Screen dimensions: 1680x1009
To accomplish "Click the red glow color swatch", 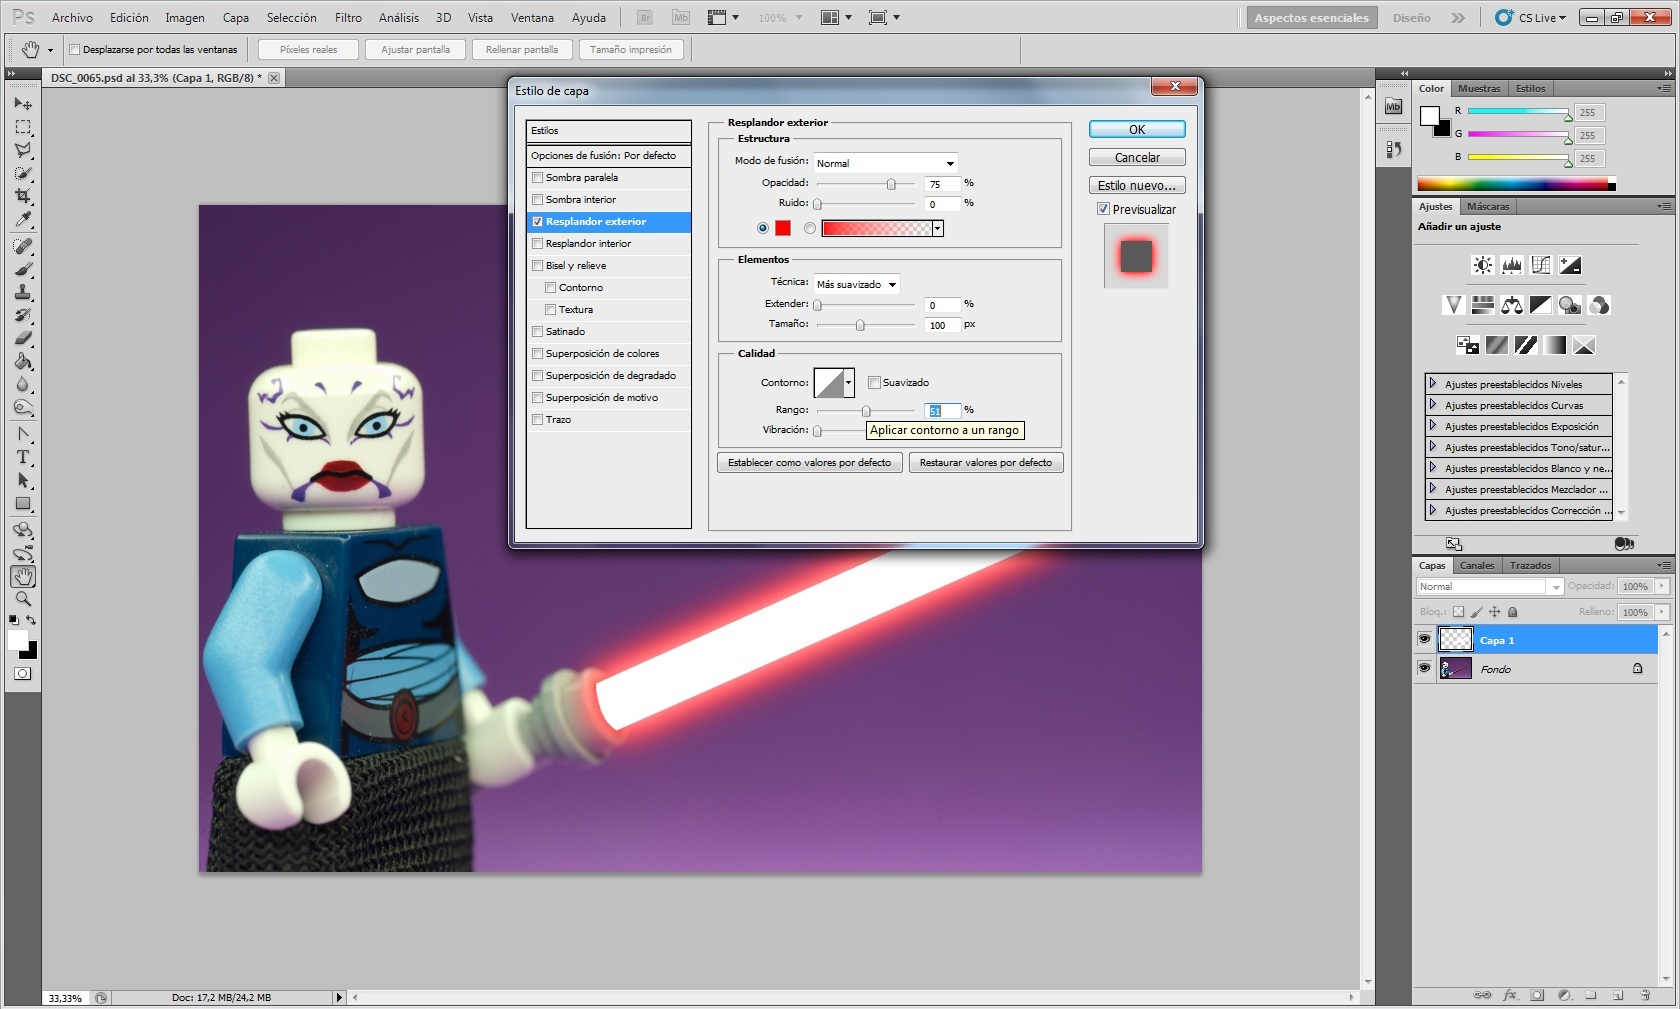I will pos(783,228).
